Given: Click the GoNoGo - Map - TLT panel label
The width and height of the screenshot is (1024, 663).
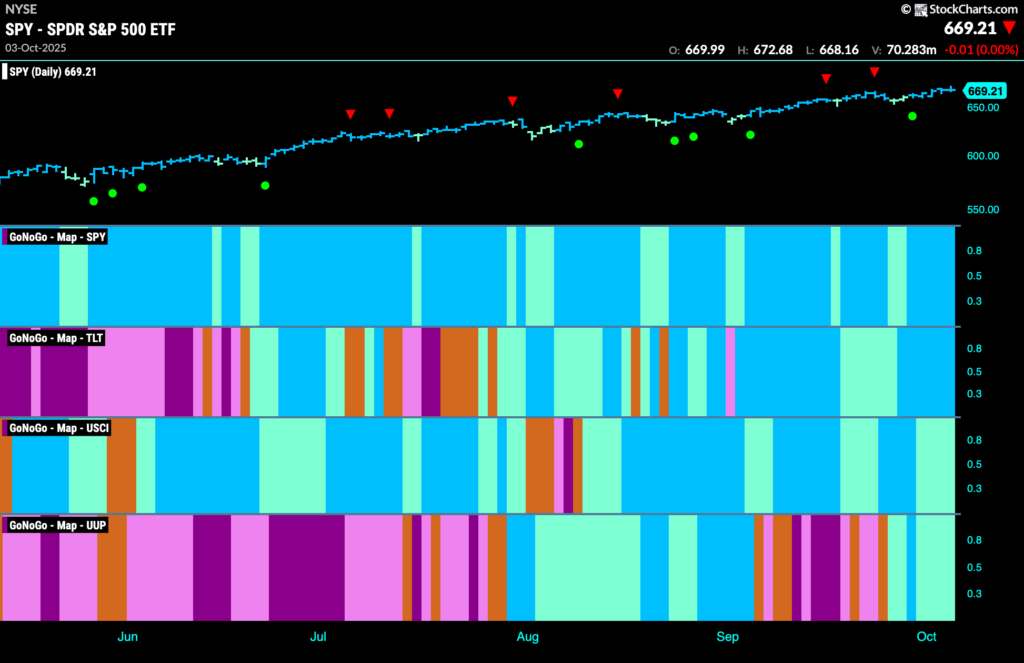Looking at the screenshot, I should click(x=56, y=338).
